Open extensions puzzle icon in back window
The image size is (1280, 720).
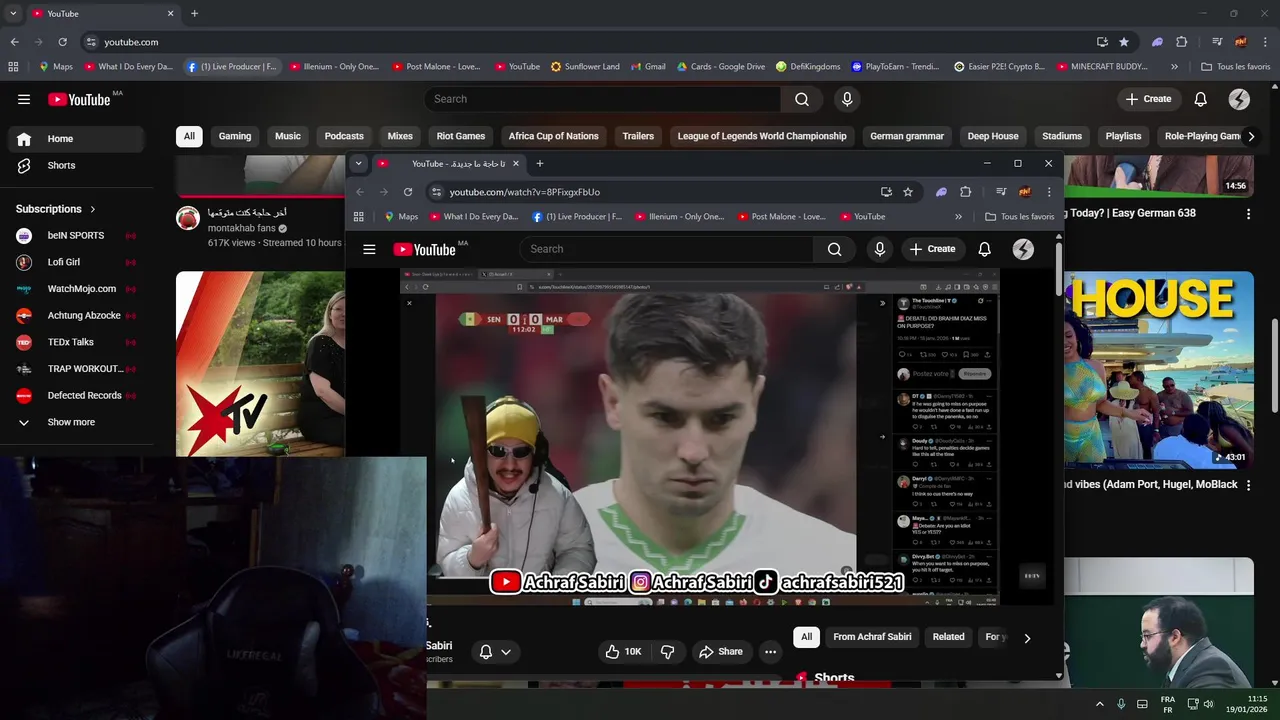1181,42
